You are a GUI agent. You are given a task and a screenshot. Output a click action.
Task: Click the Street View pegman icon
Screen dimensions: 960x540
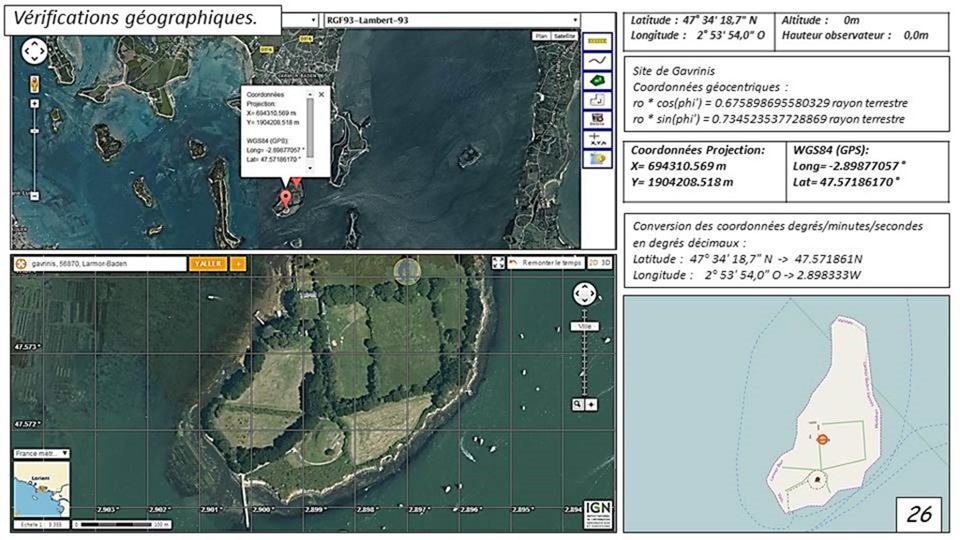point(33,82)
